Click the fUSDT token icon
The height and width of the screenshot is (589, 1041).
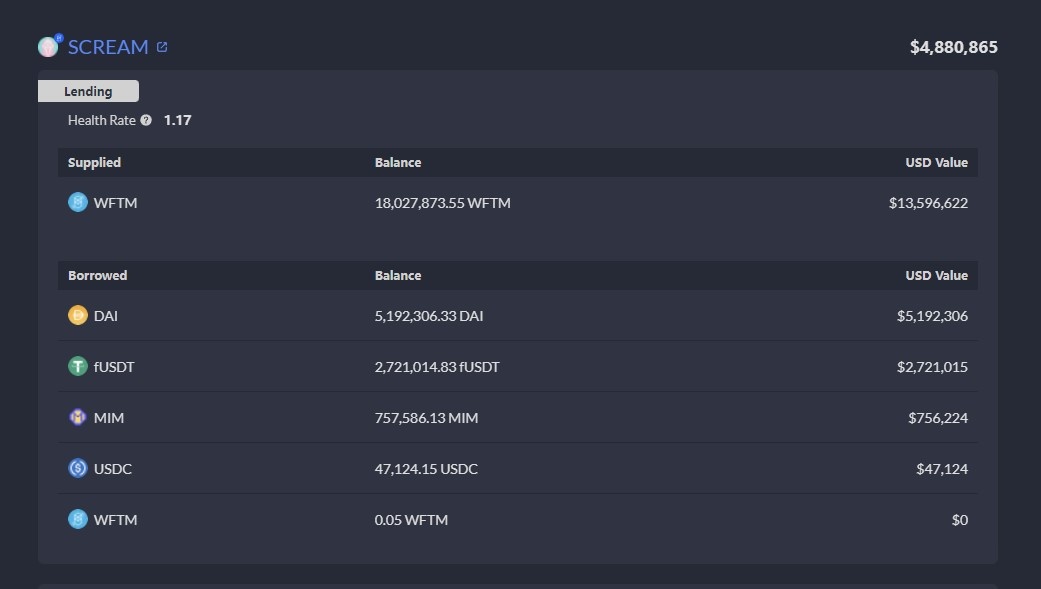pyautogui.click(x=78, y=367)
